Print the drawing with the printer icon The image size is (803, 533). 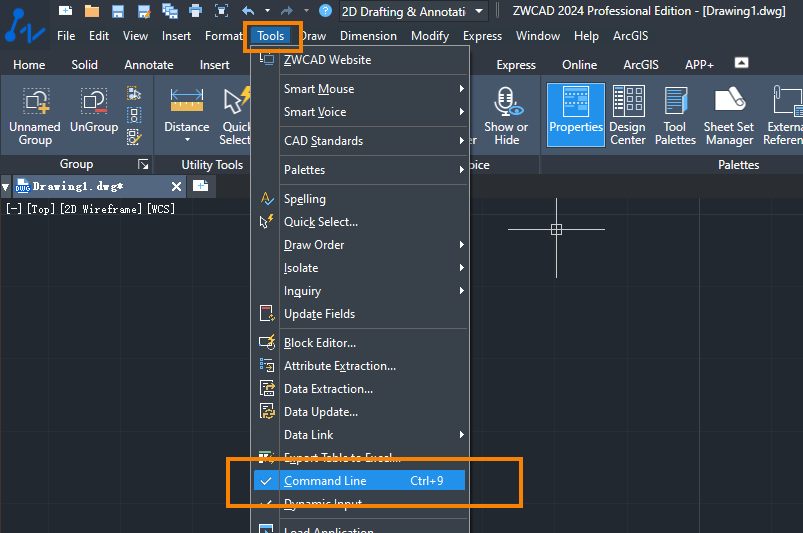195,11
